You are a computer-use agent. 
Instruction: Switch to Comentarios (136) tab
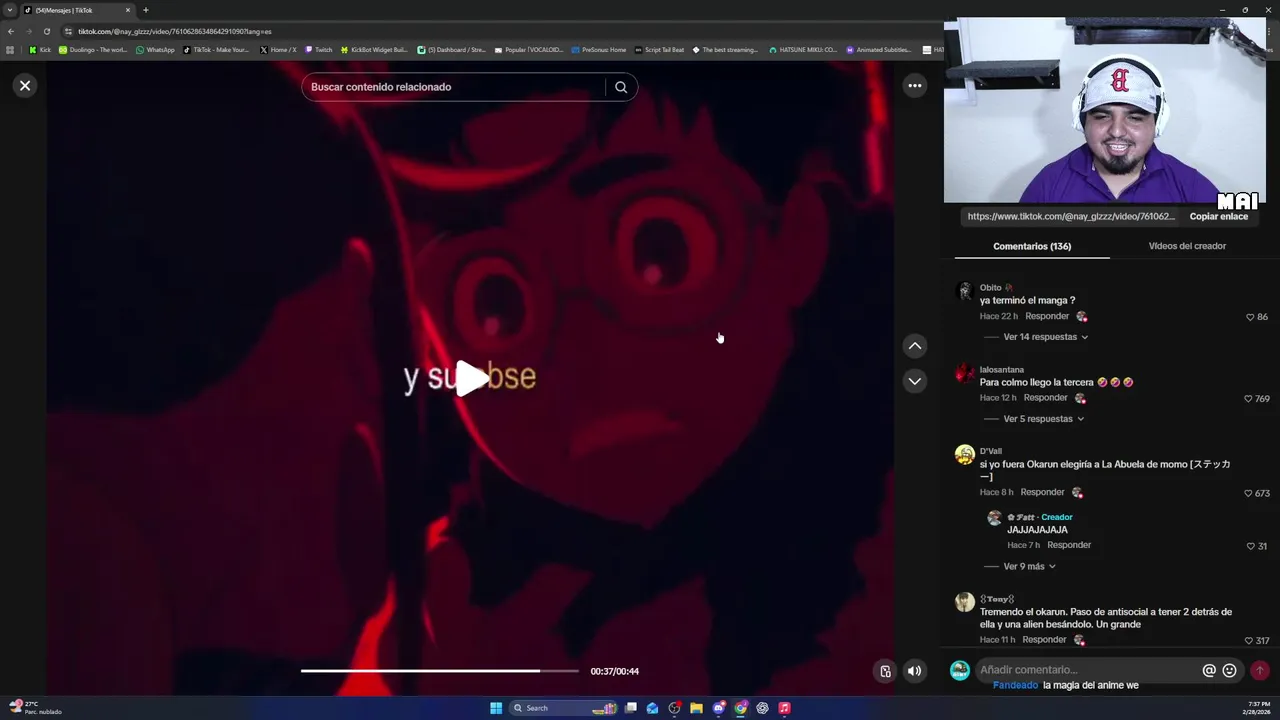(1032, 246)
